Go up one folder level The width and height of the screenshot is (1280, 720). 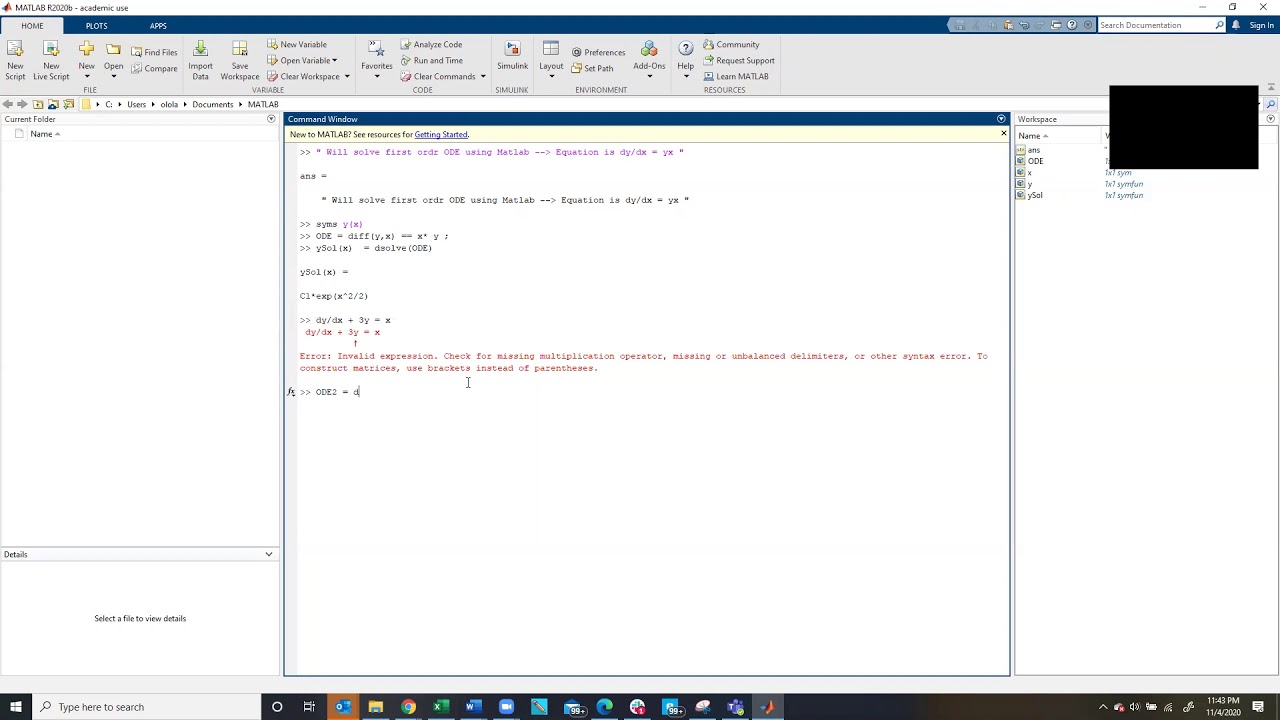[38, 104]
